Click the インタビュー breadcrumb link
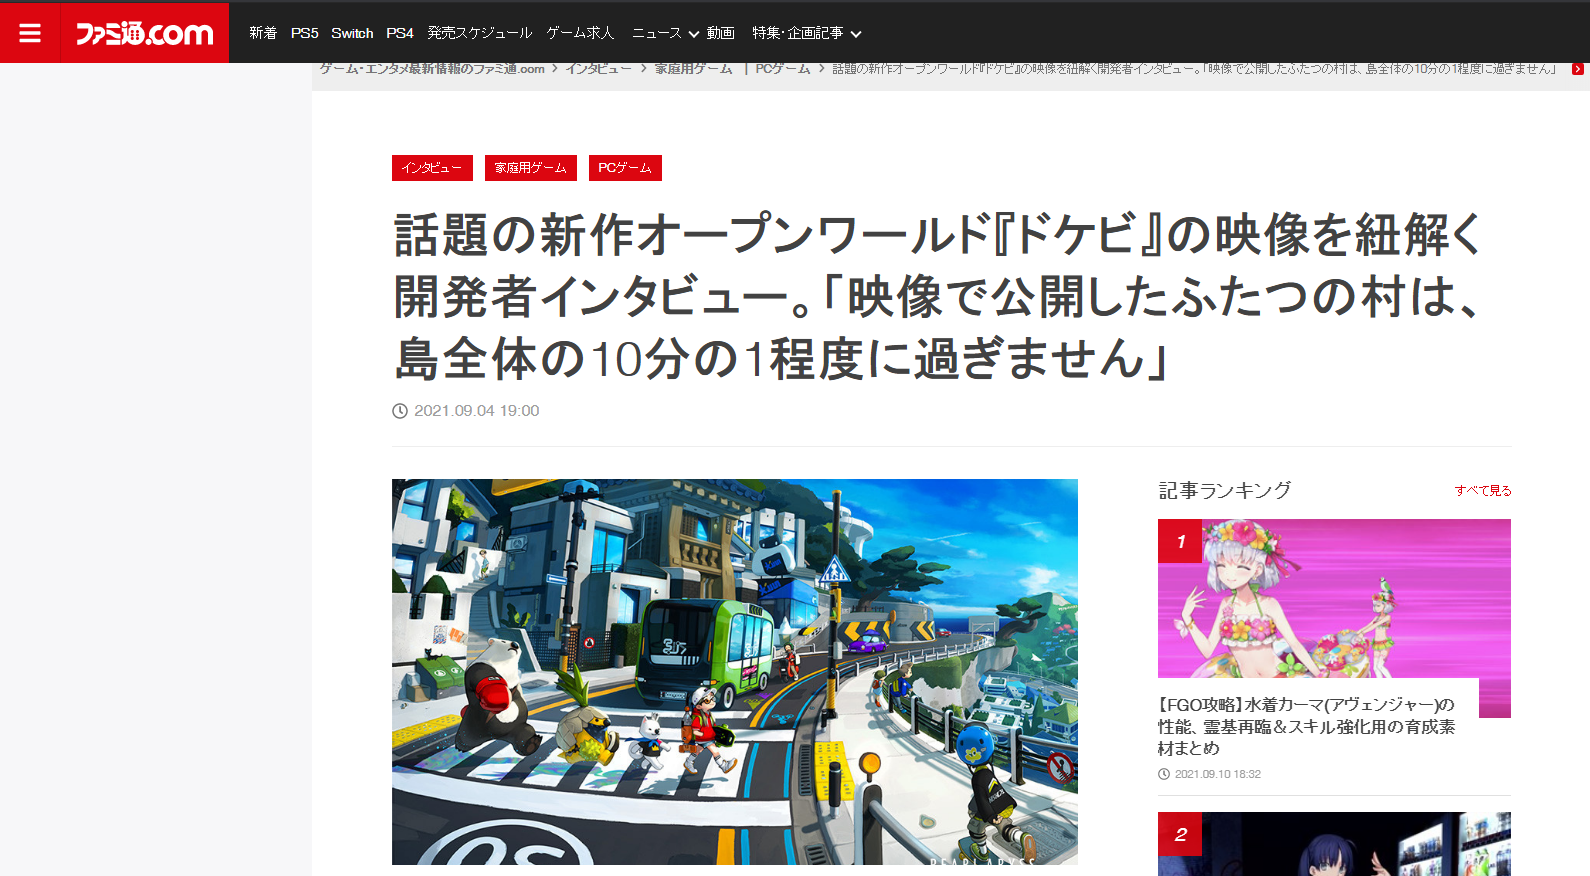This screenshot has width=1590, height=876. pos(598,69)
